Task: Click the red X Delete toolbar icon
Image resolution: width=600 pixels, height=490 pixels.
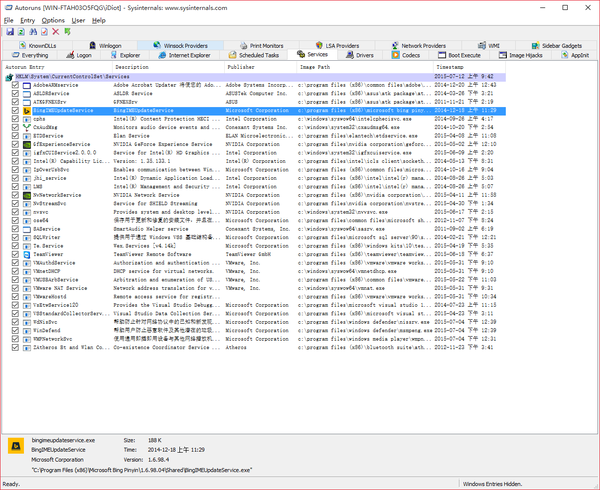Action: point(56,32)
